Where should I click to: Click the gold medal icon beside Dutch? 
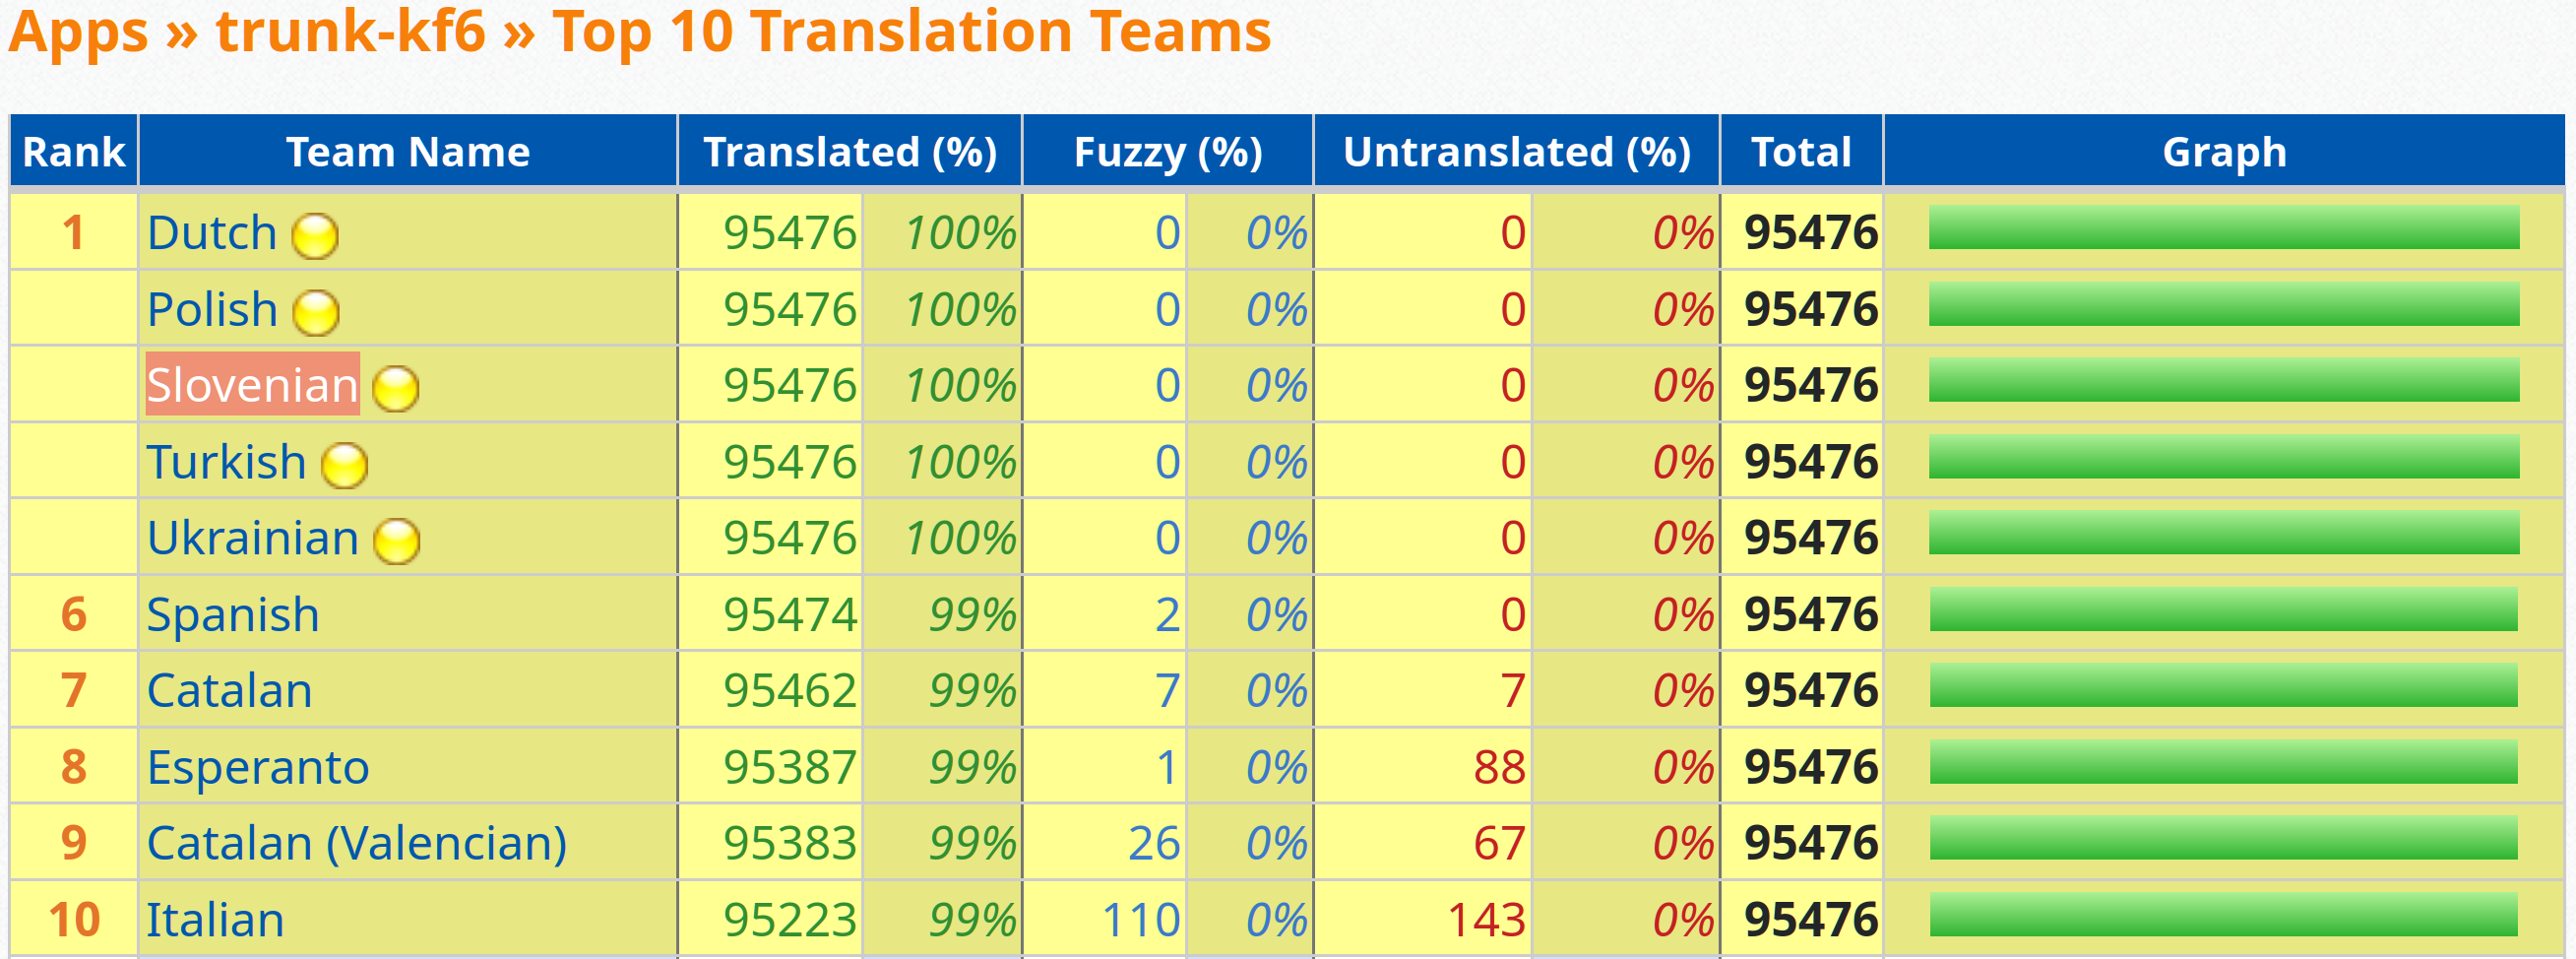tap(315, 237)
